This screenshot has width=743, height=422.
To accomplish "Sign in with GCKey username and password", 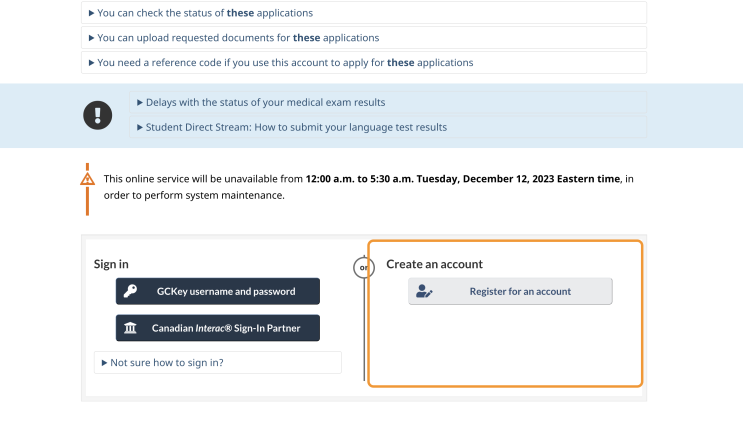I will tap(217, 291).
